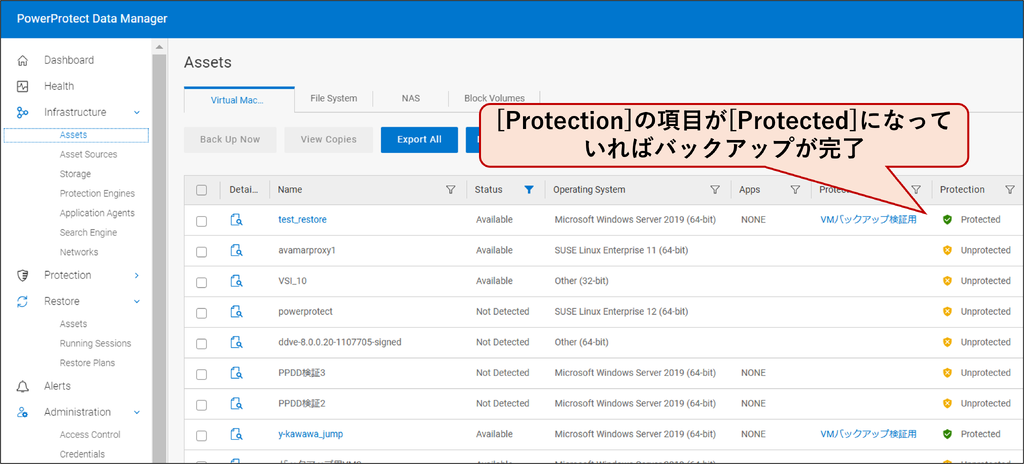Switch to the Virtual Machines tab
The height and width of the screenshot is (464, 1024).
point(239,101)
